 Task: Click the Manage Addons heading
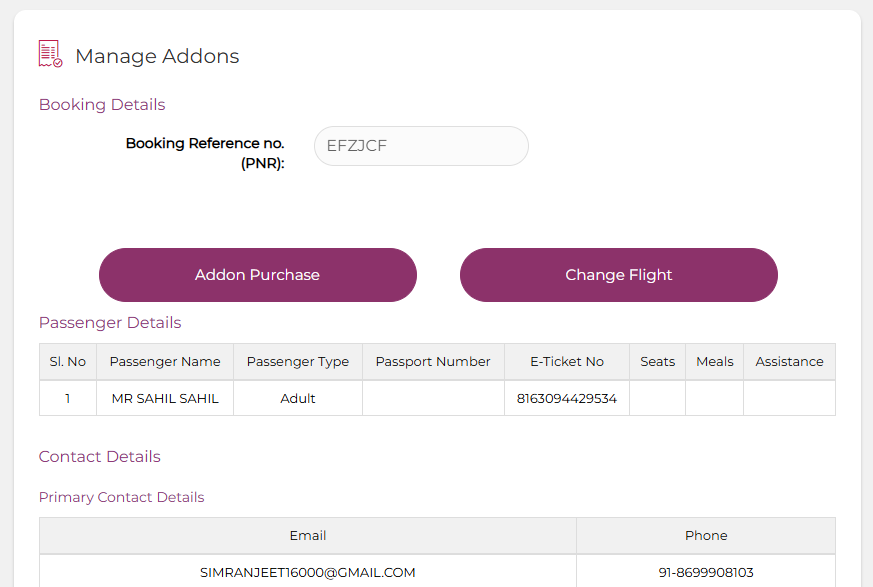157,56
